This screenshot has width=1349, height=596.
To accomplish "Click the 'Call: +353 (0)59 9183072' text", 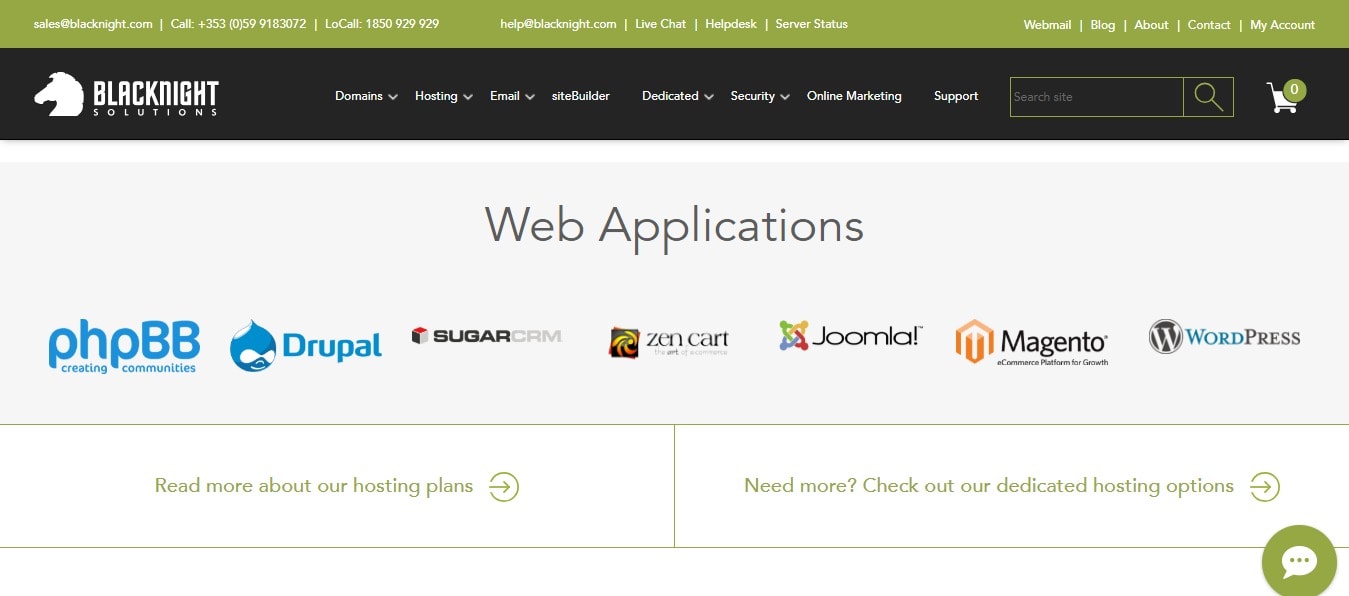I will coord(238,24).
